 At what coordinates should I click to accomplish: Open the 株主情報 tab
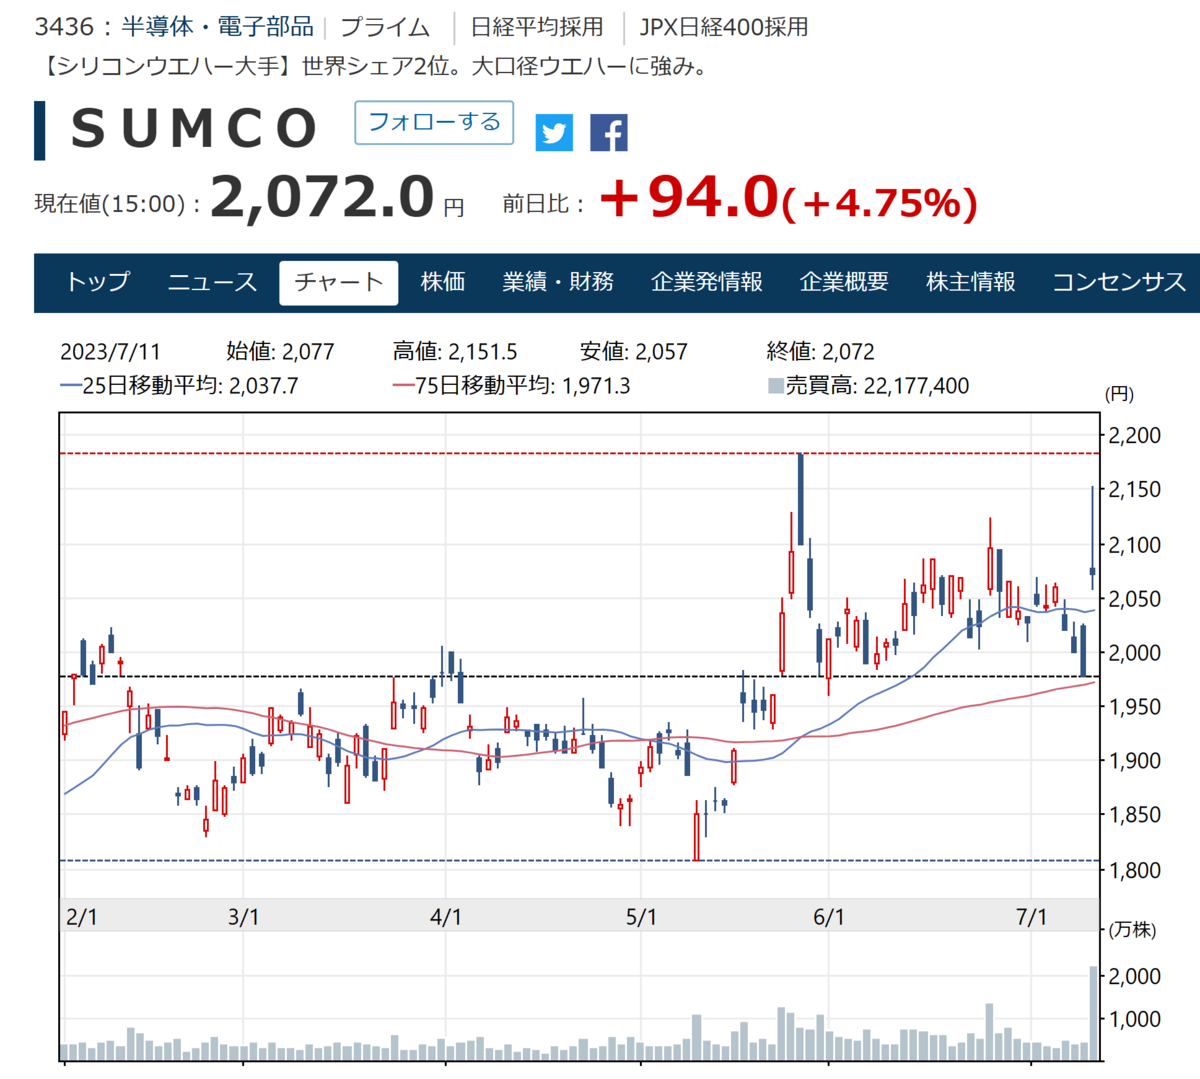971,283
